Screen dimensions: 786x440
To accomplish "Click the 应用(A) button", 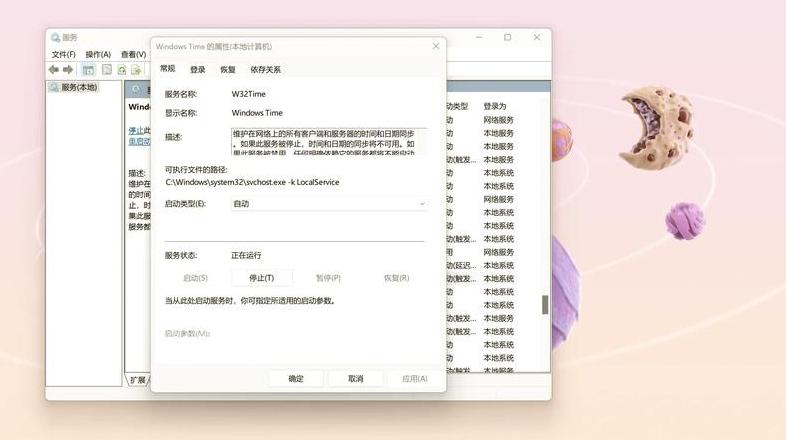I will coord(415,379).
